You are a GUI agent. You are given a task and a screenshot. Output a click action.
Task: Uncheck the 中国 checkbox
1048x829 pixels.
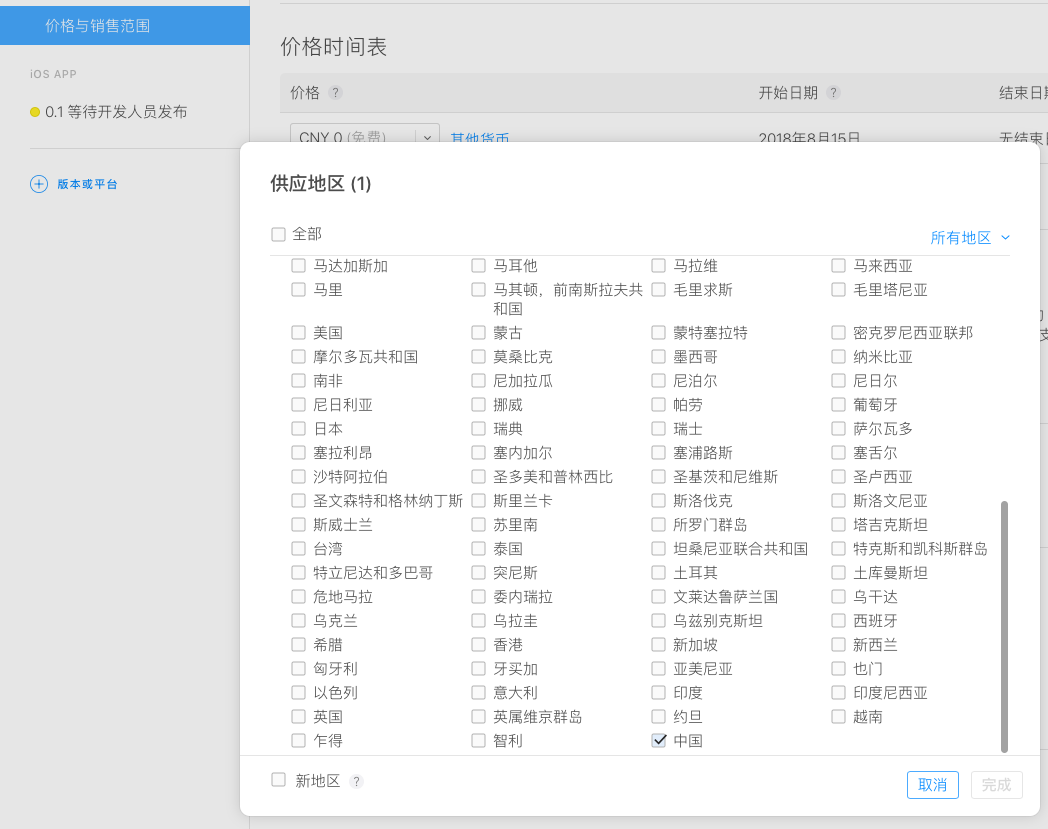(x=658, y=740)
